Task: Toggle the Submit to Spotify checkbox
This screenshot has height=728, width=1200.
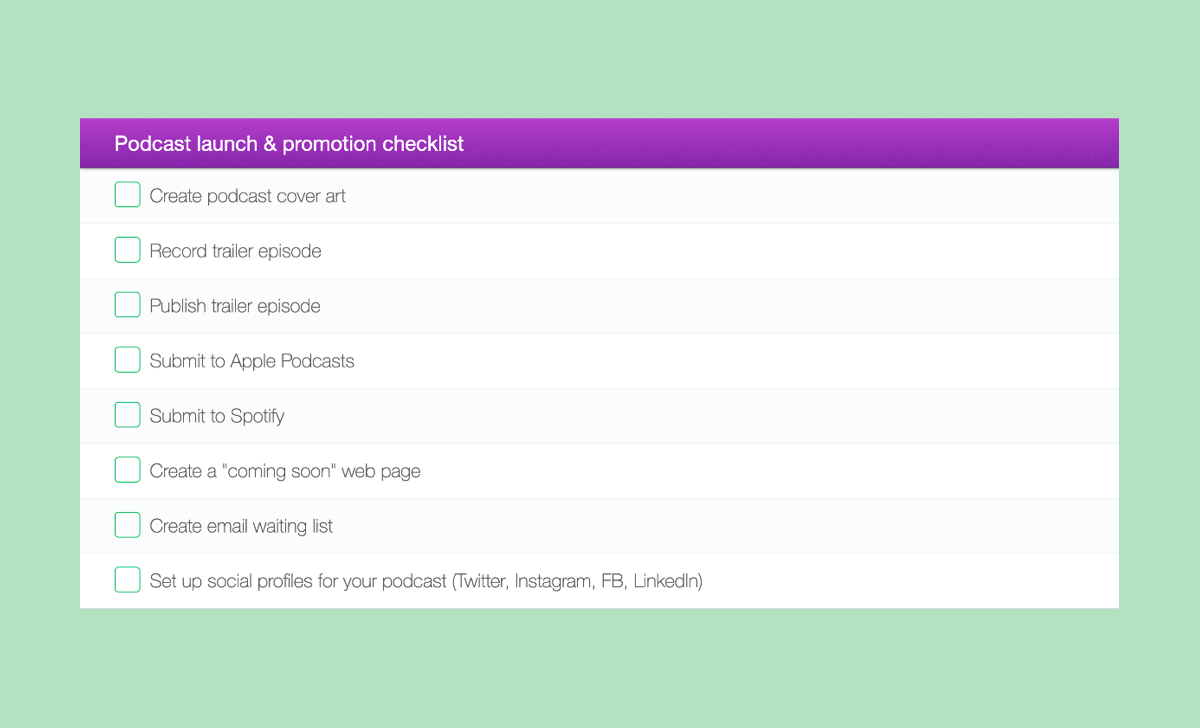Action: [x=127, y=415]
